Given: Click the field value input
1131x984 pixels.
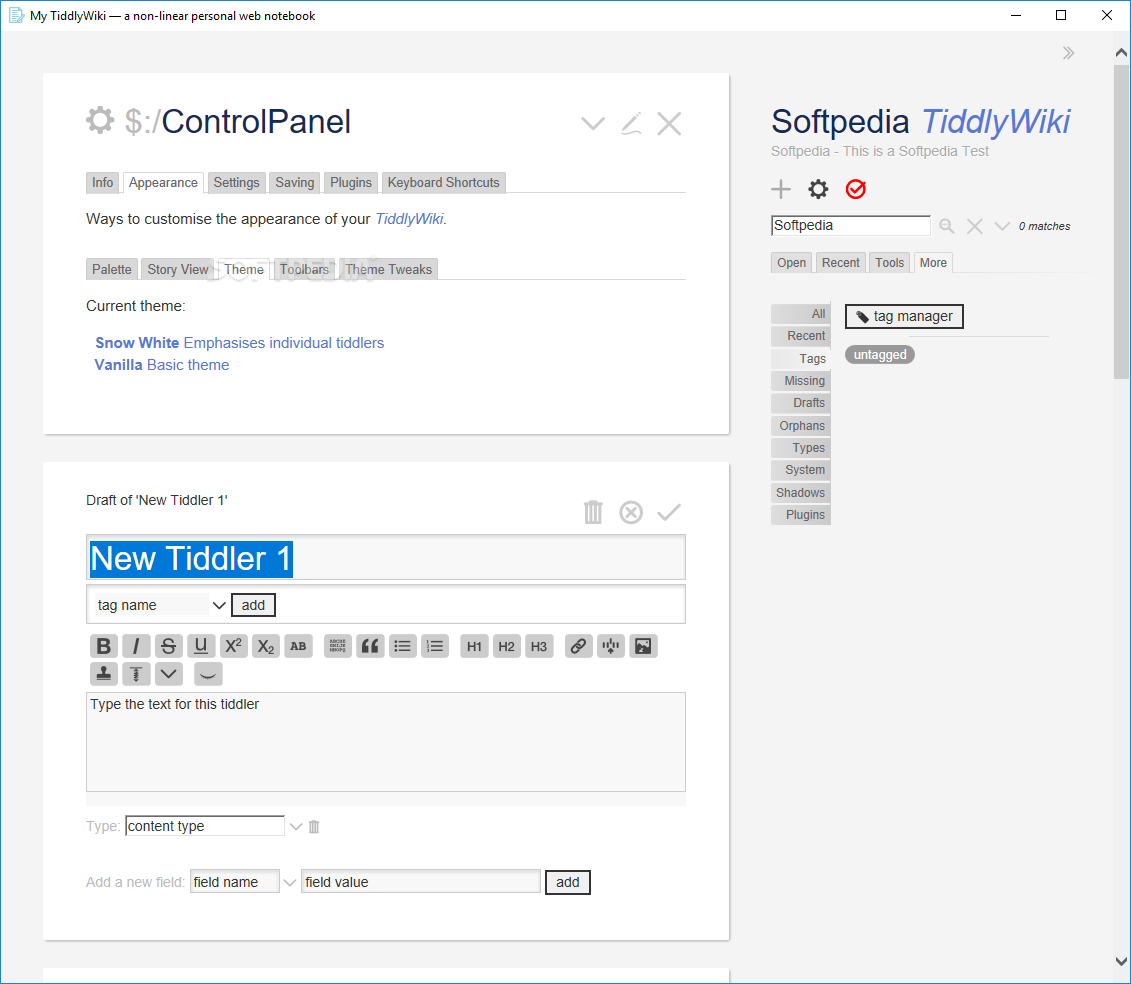Looking at the screenshot, I should pyautogui.click(x=421, y=882).
